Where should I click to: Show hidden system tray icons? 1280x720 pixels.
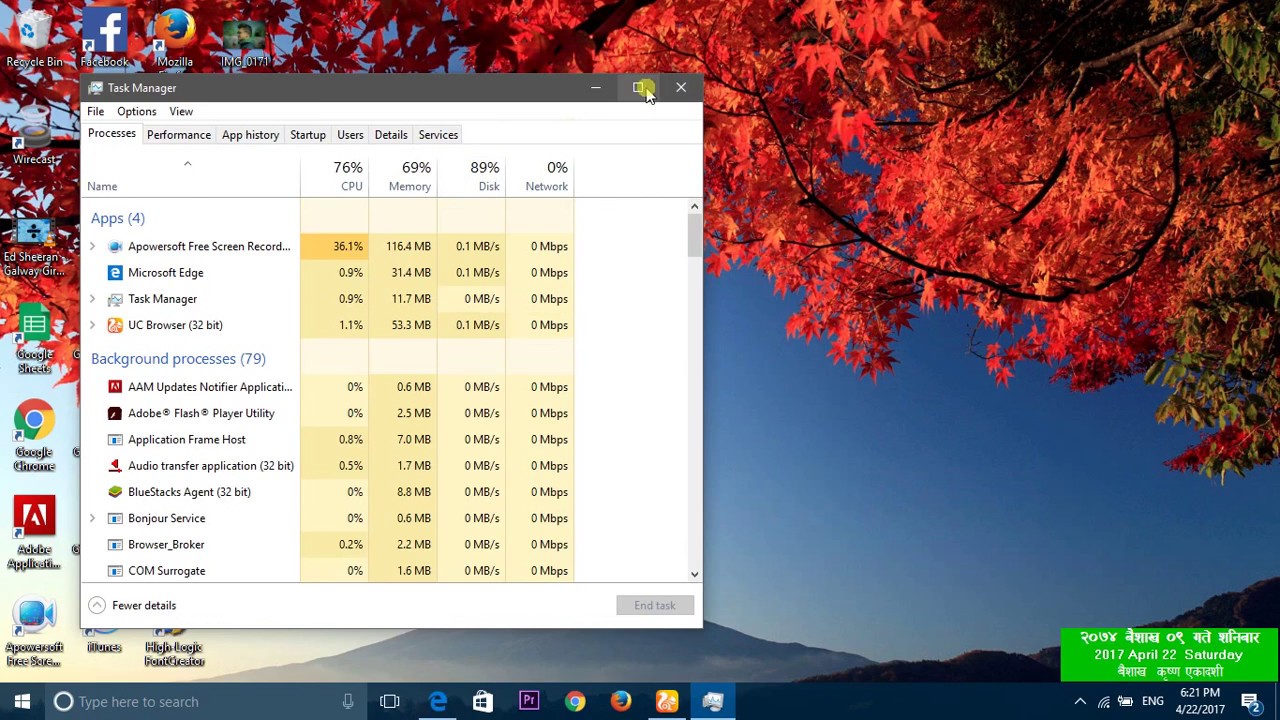(x=1080, y=701)
